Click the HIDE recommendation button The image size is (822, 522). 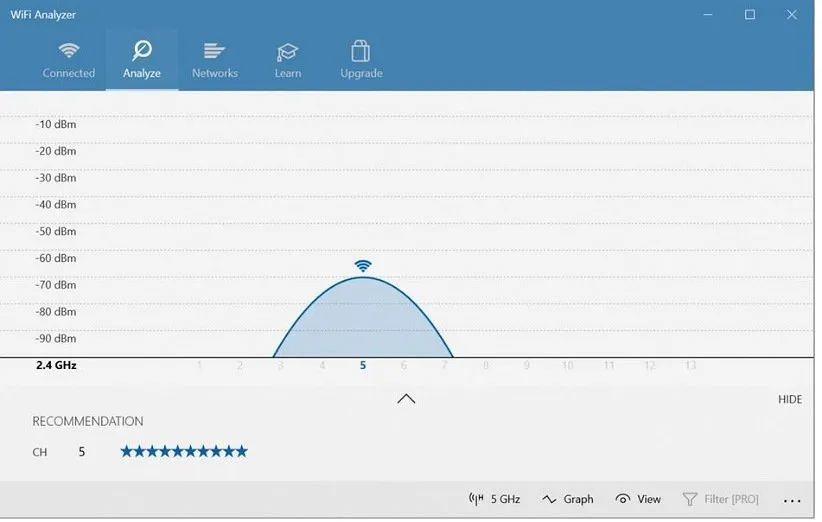coord(790,399)
